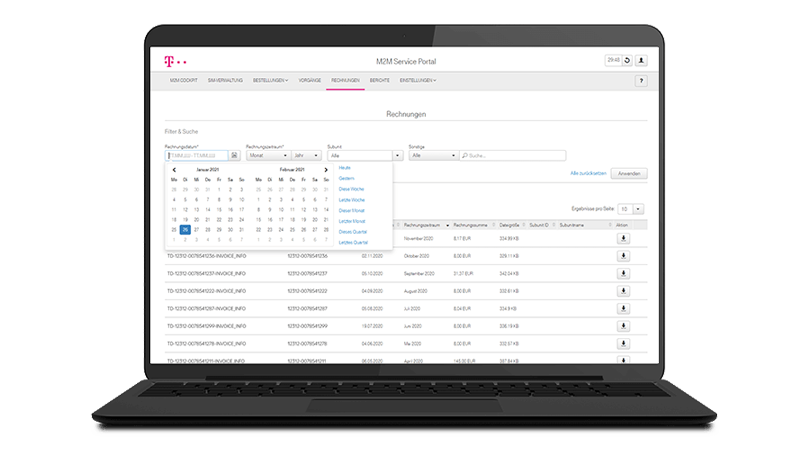This screenshot has width=810, height=450.
Task: Sort by Rechnungszeitraum column
Action: [x=426, y=225]
